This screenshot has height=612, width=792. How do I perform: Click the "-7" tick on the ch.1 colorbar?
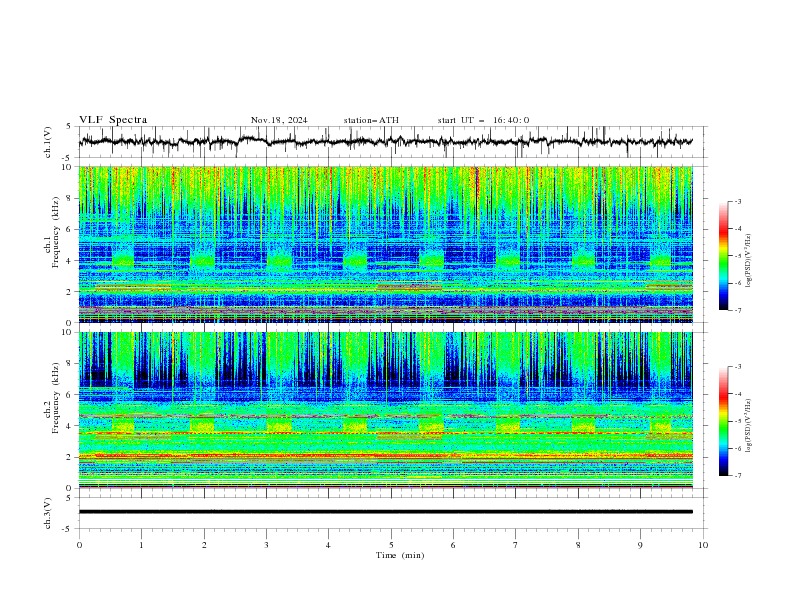(x=737, y=310)
